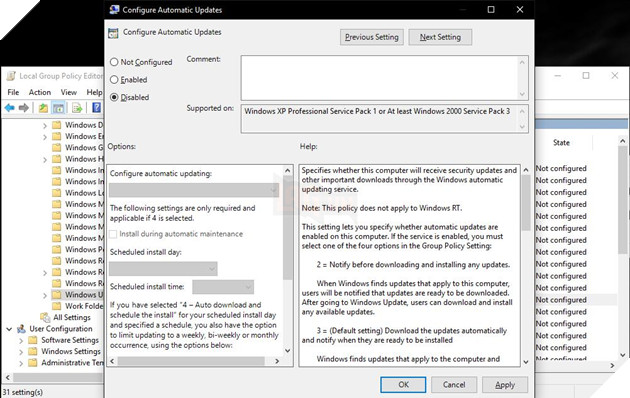
Task: Tick Install during automatic maintenance checkbox
Action: 113,234
